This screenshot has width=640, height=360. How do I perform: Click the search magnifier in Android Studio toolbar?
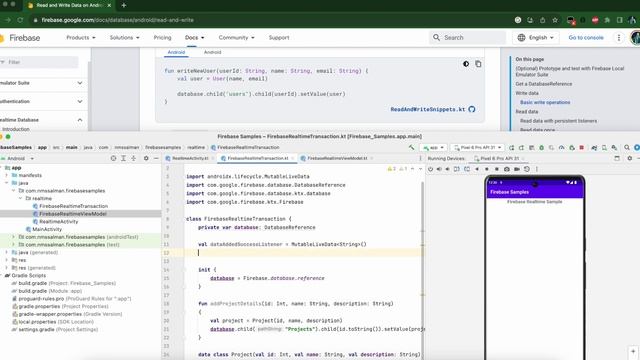tap(627, 147)
